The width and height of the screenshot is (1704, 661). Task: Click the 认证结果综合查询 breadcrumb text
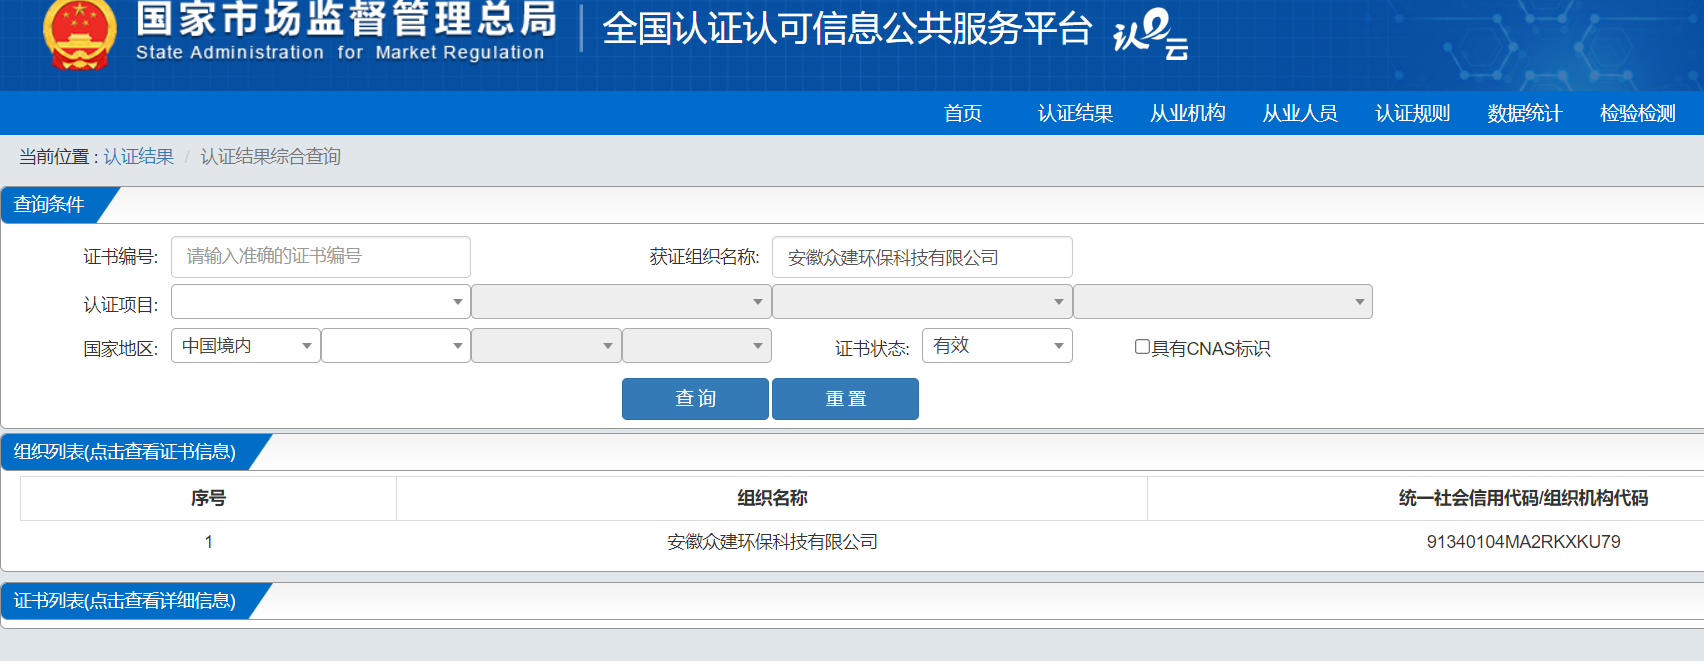tap(271, 157)
